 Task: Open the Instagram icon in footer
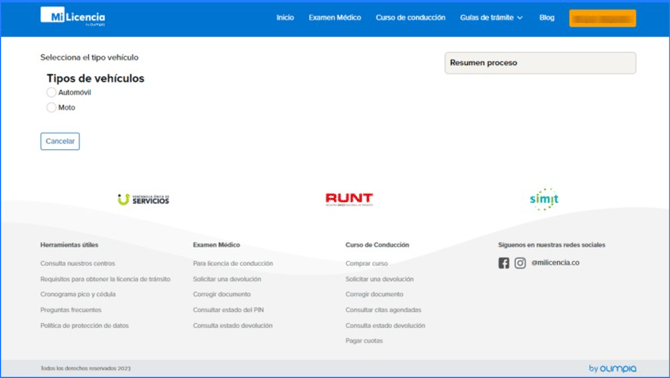coord(520,263)
